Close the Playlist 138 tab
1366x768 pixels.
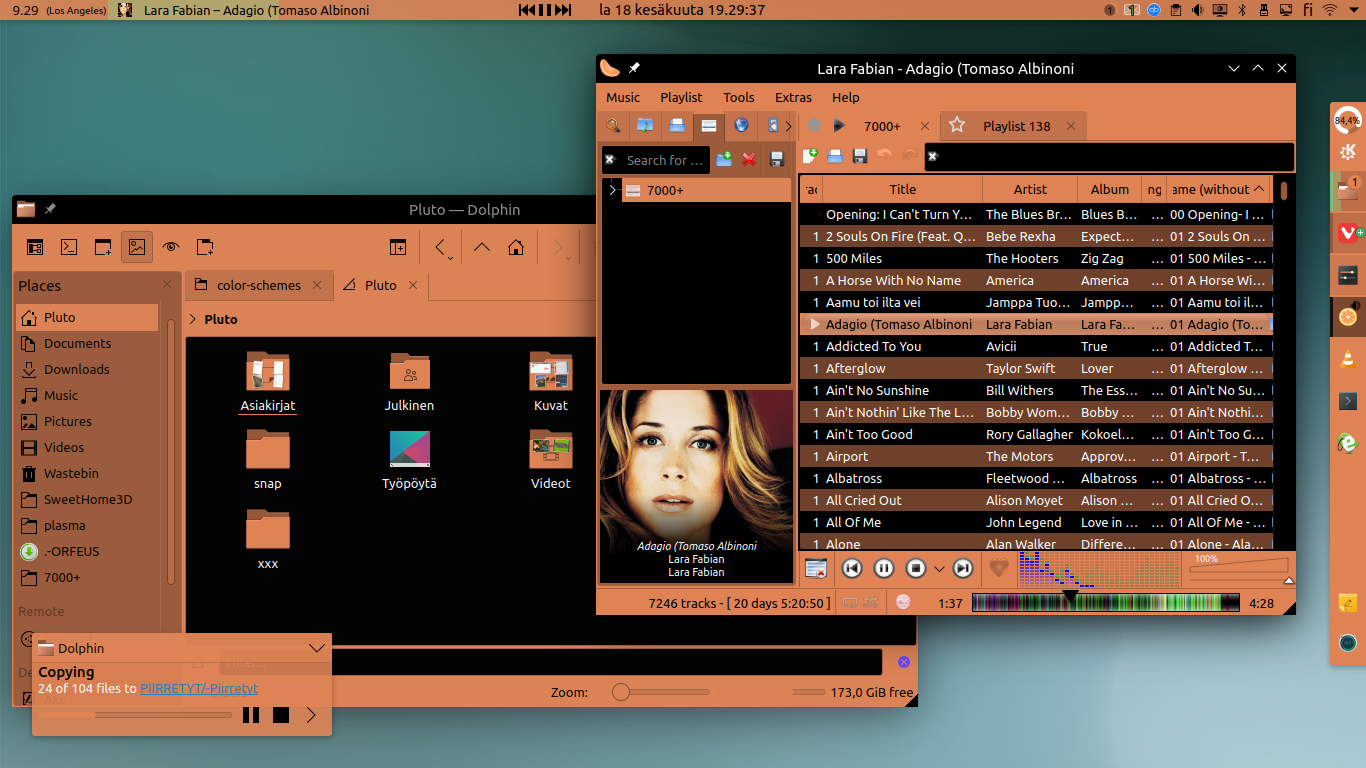pyautogui.click(x=1070, y=126)
